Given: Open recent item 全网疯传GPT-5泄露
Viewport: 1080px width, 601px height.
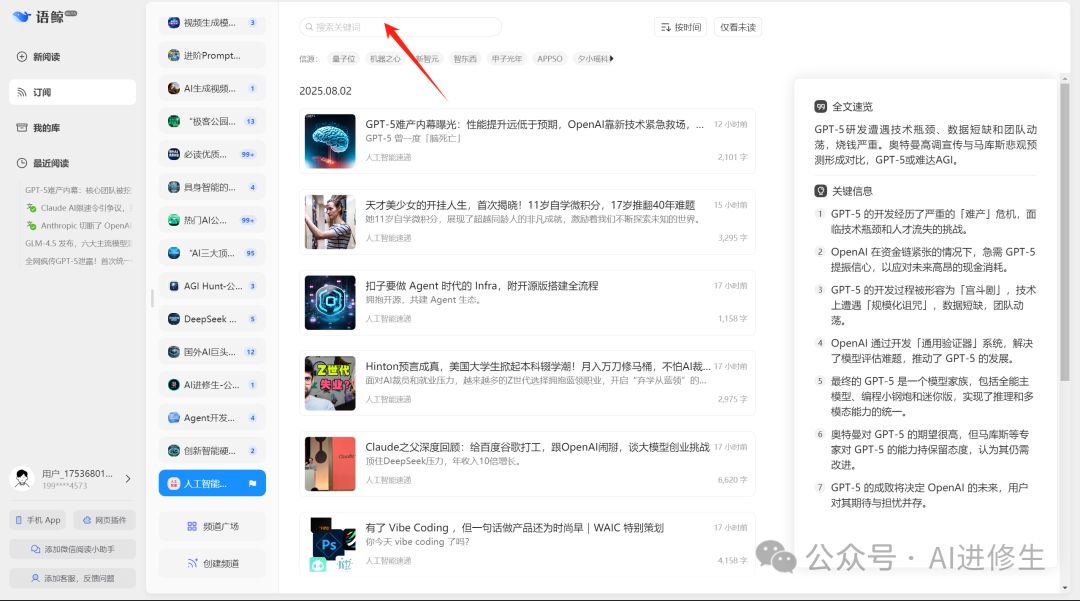Looking at the screenshot, I should pyautogui.click(x=78, y=261).
